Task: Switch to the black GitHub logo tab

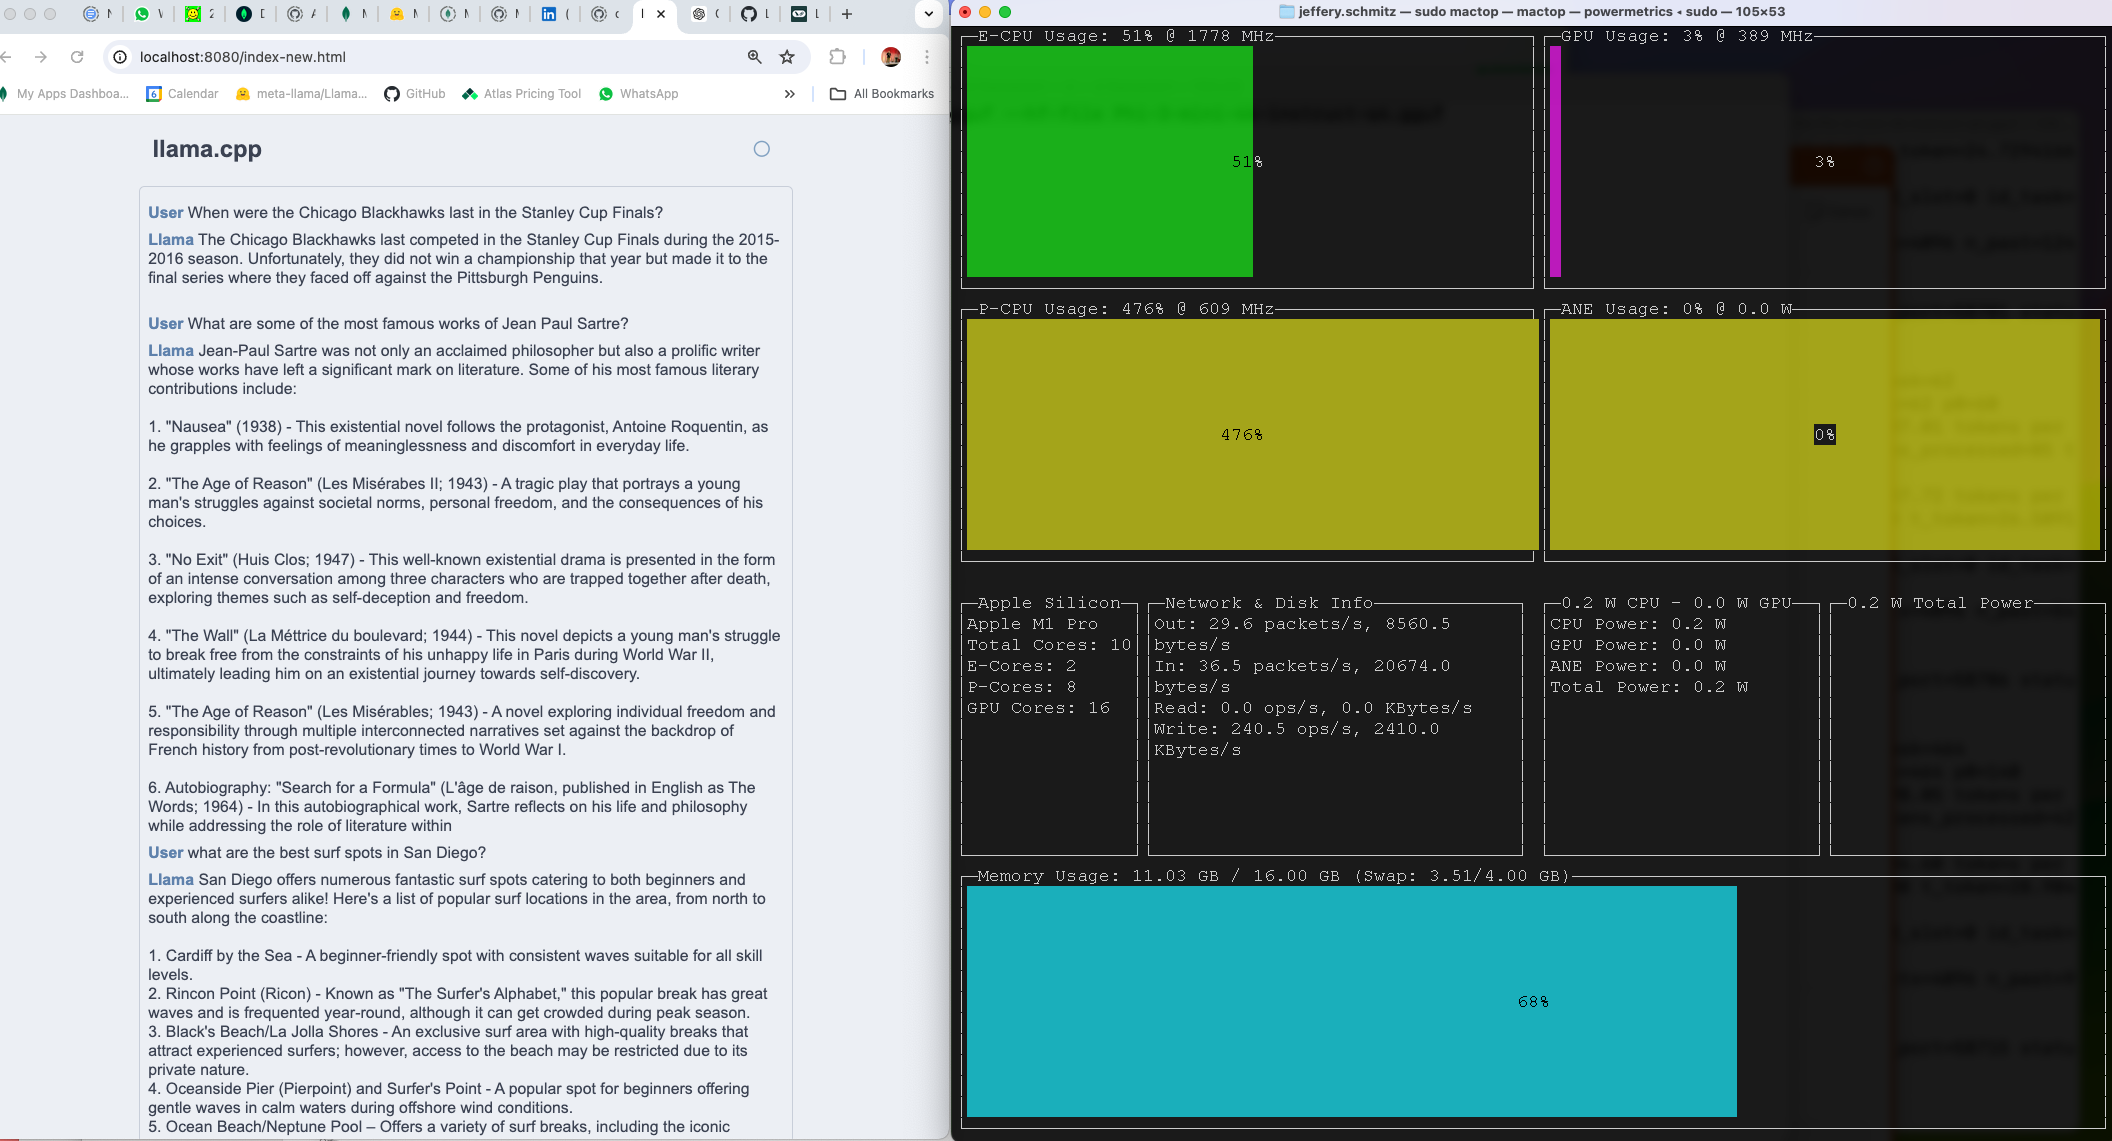Action: coord(749,14)
